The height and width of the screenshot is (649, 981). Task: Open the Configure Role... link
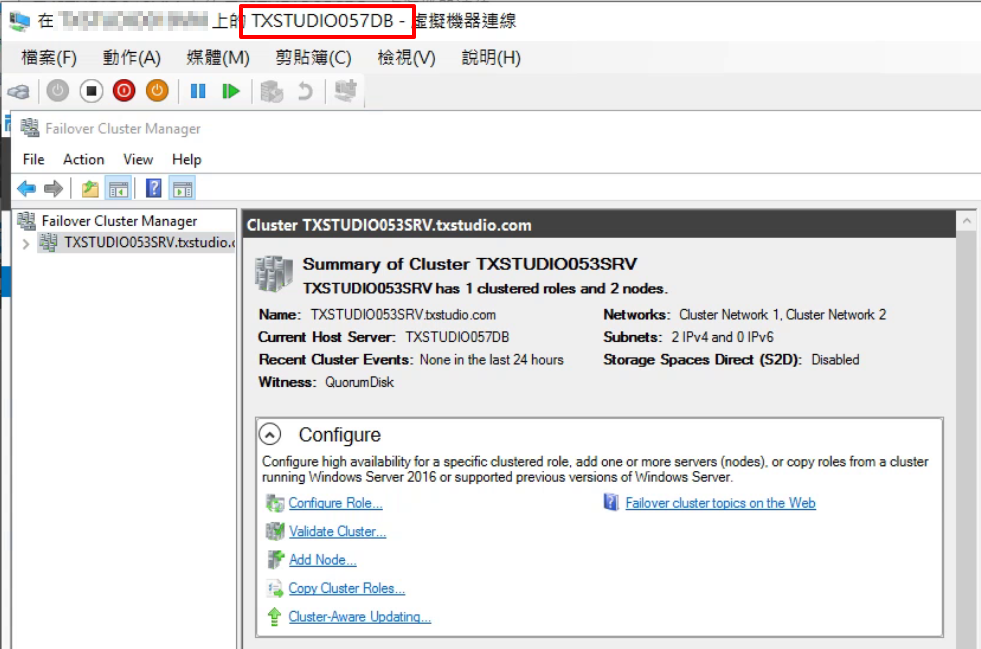click(x=335, y=503)
